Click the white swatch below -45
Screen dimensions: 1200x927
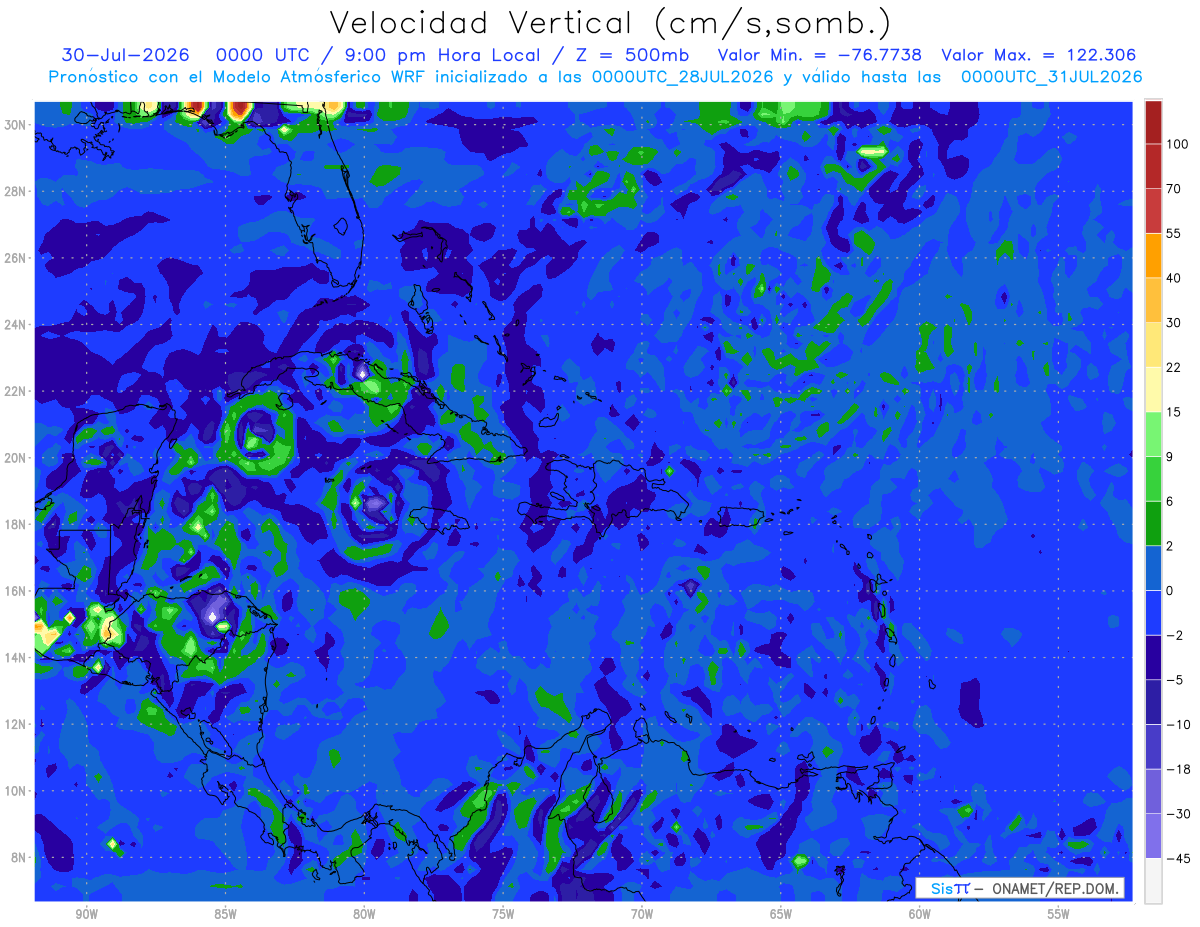(1153, 880)
